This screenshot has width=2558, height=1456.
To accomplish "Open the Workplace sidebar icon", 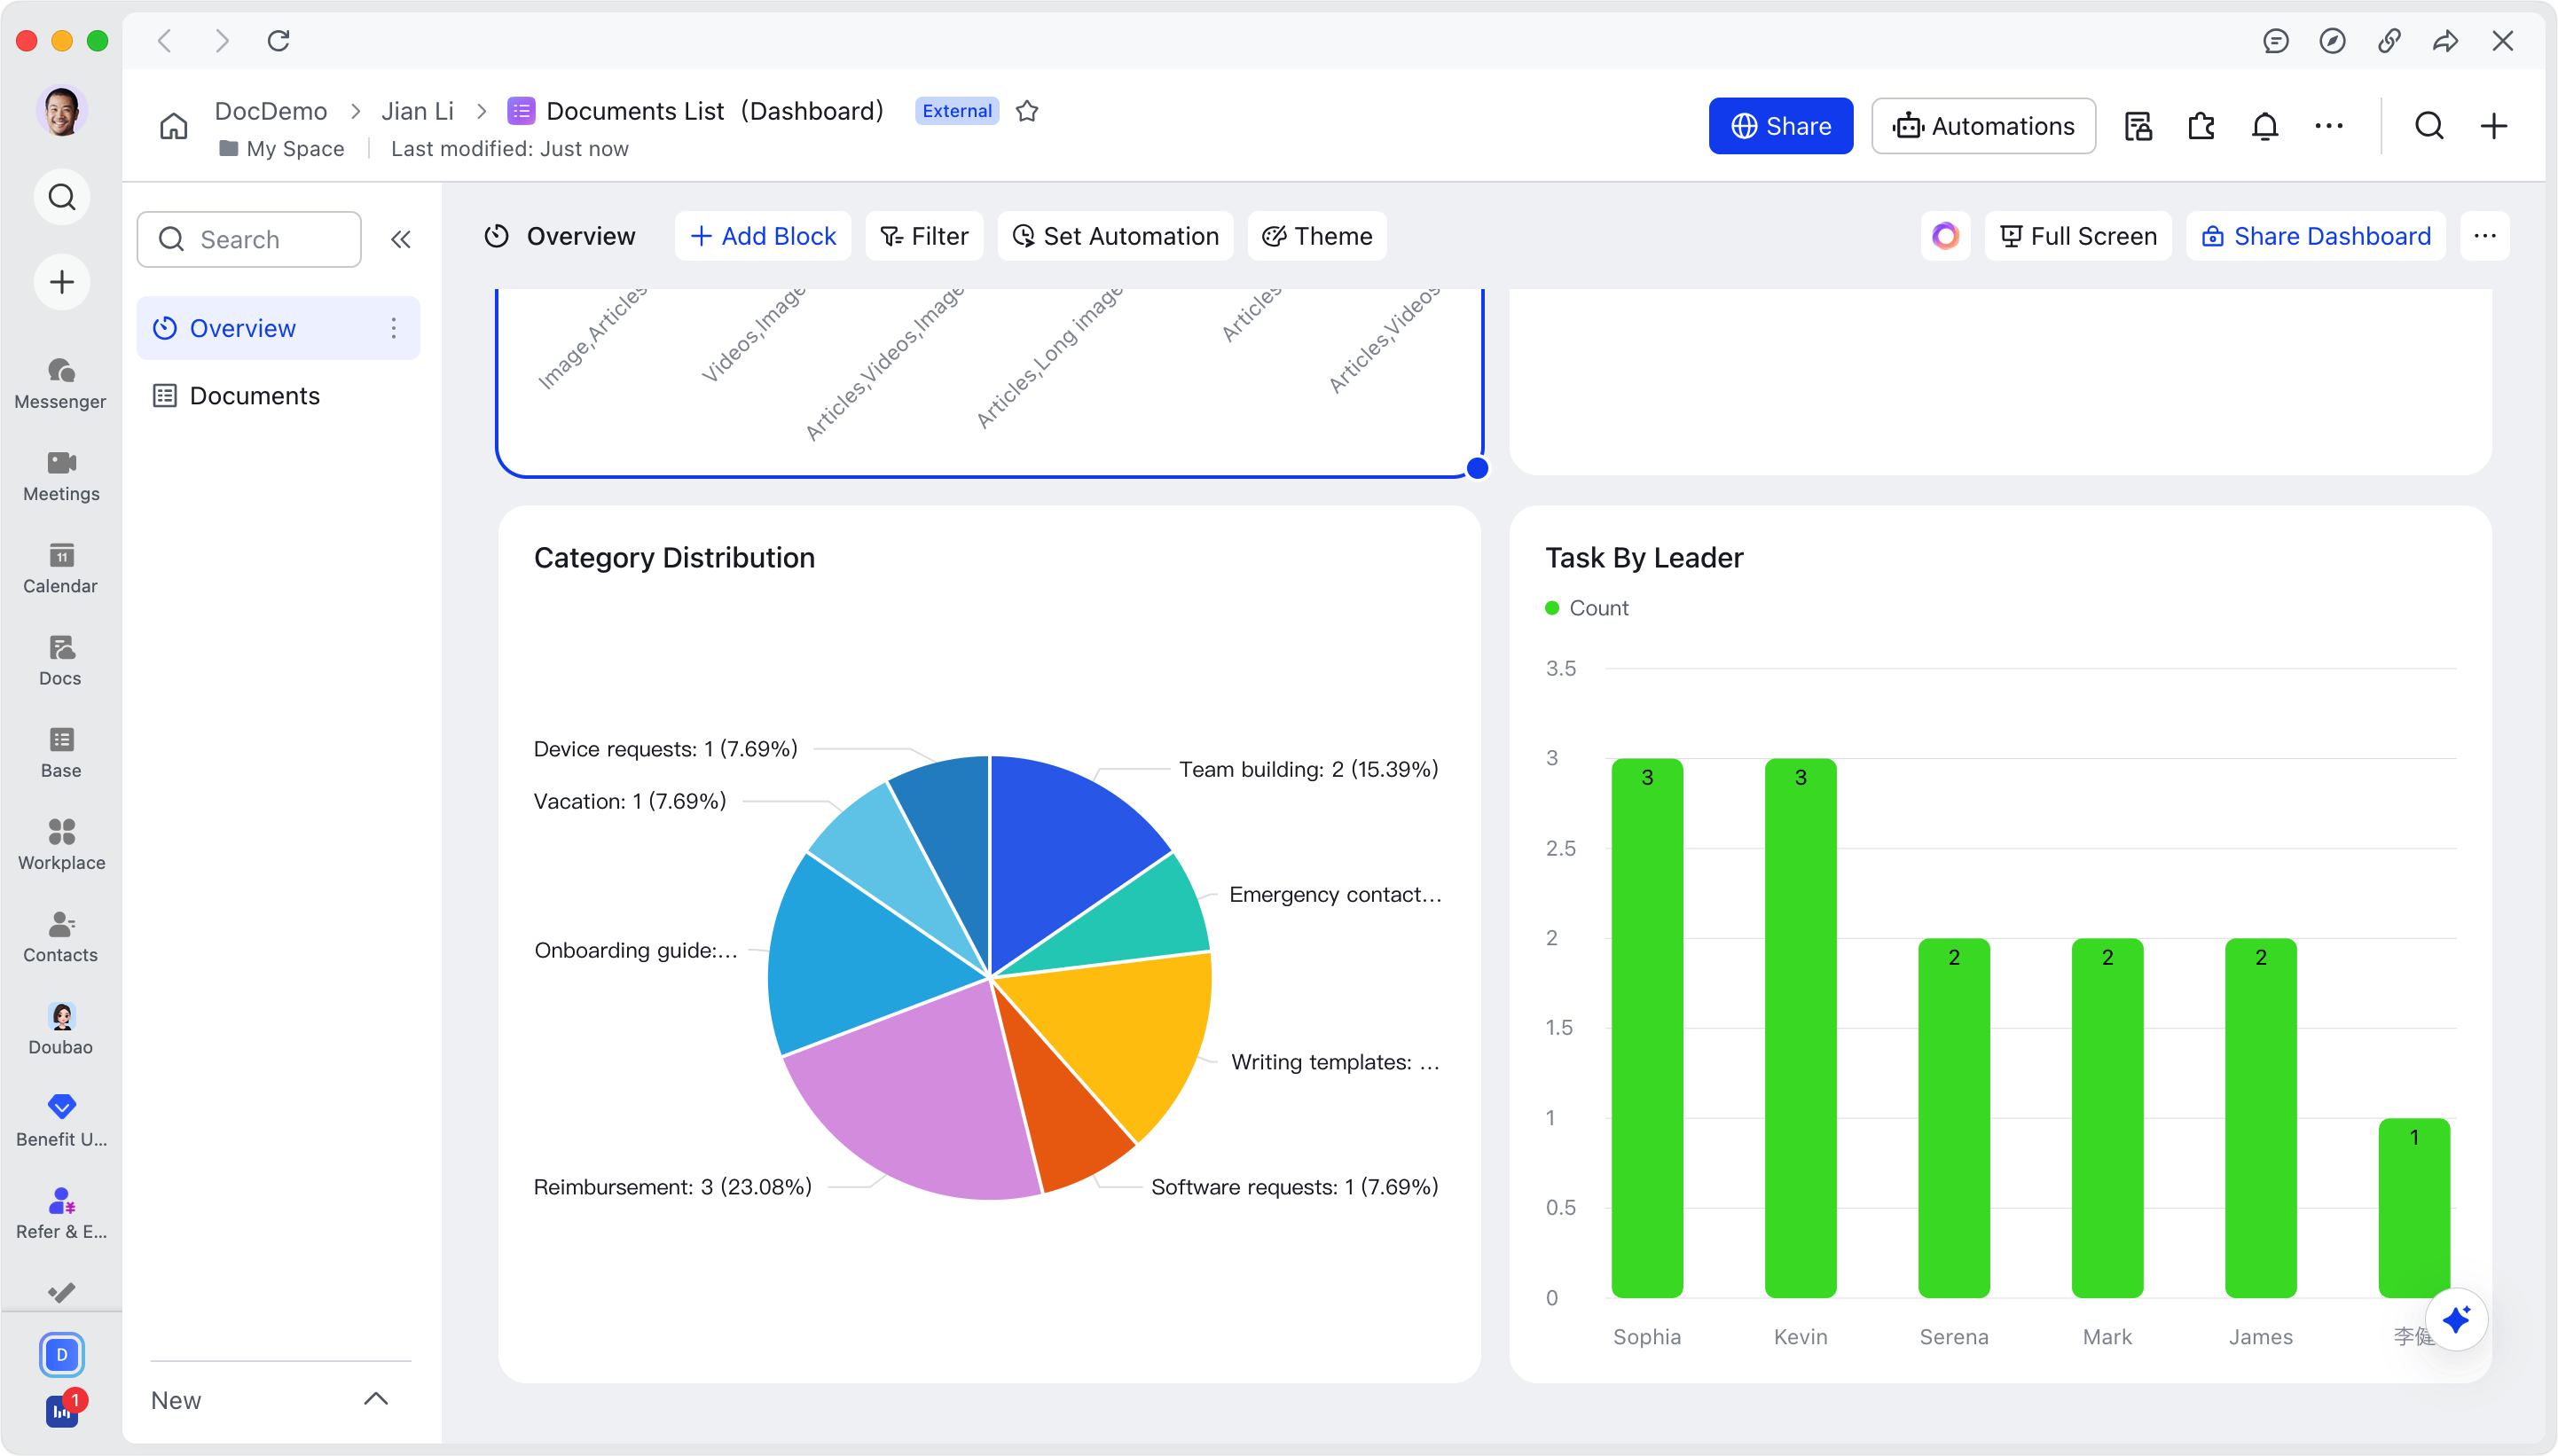I will pyautogui.click(x=61, y=844).
